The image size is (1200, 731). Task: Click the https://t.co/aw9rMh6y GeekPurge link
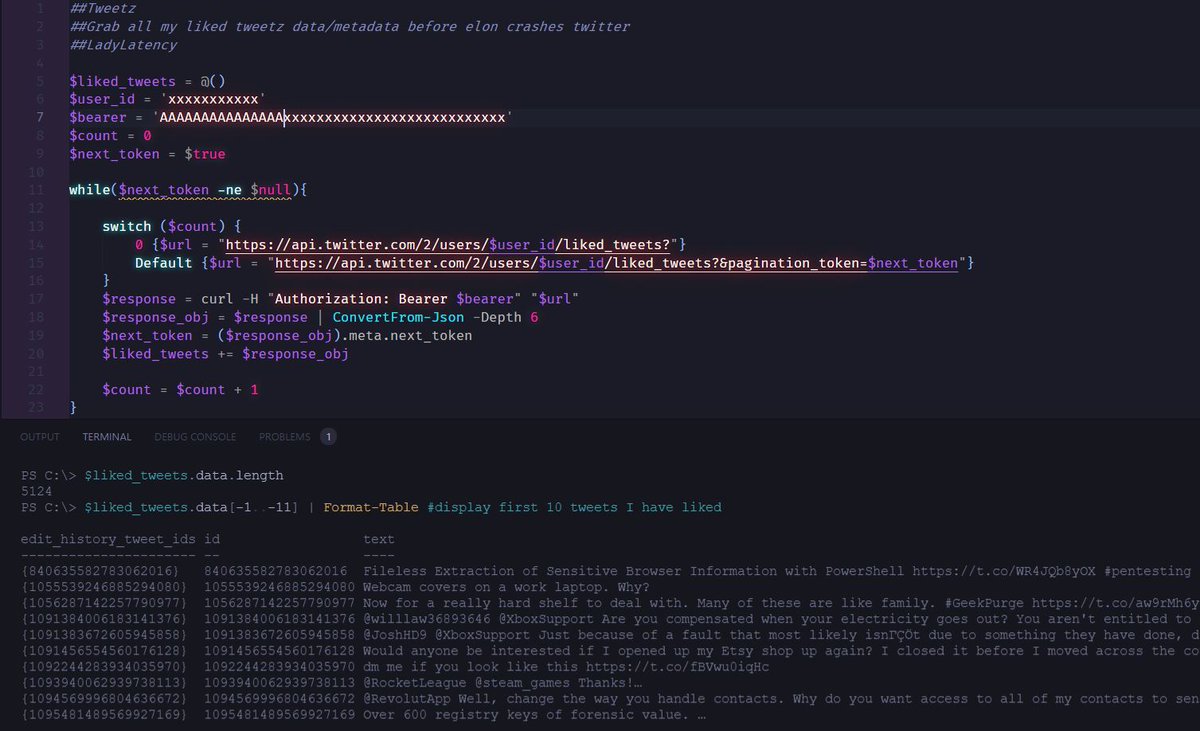(x=1127, y=603)
